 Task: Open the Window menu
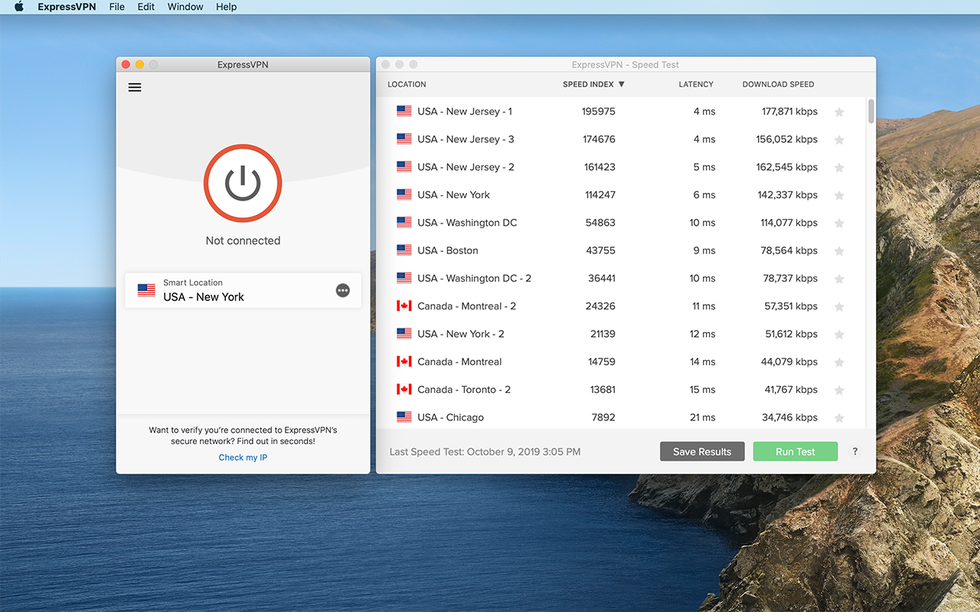click(x=184, y=7)
